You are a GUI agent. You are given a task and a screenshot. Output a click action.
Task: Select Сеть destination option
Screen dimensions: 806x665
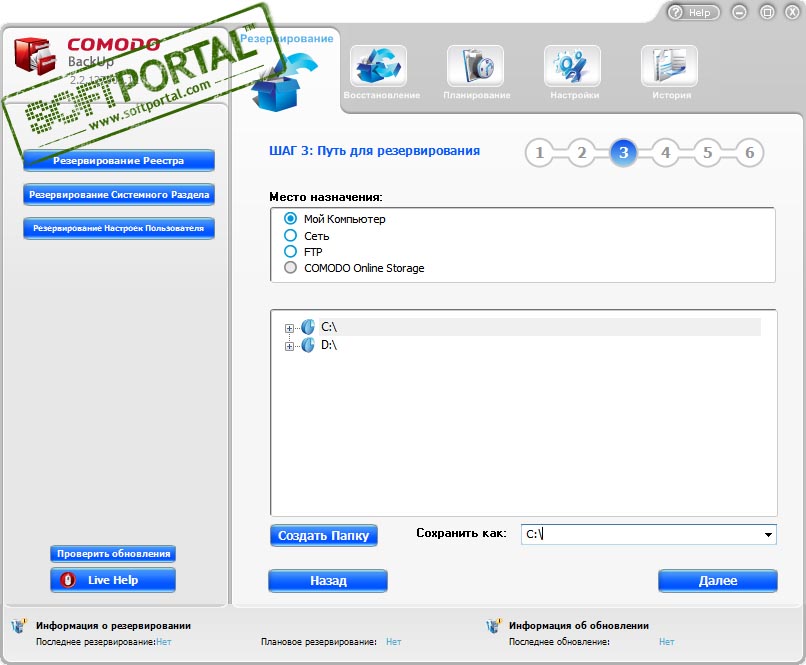coord(290,235)
